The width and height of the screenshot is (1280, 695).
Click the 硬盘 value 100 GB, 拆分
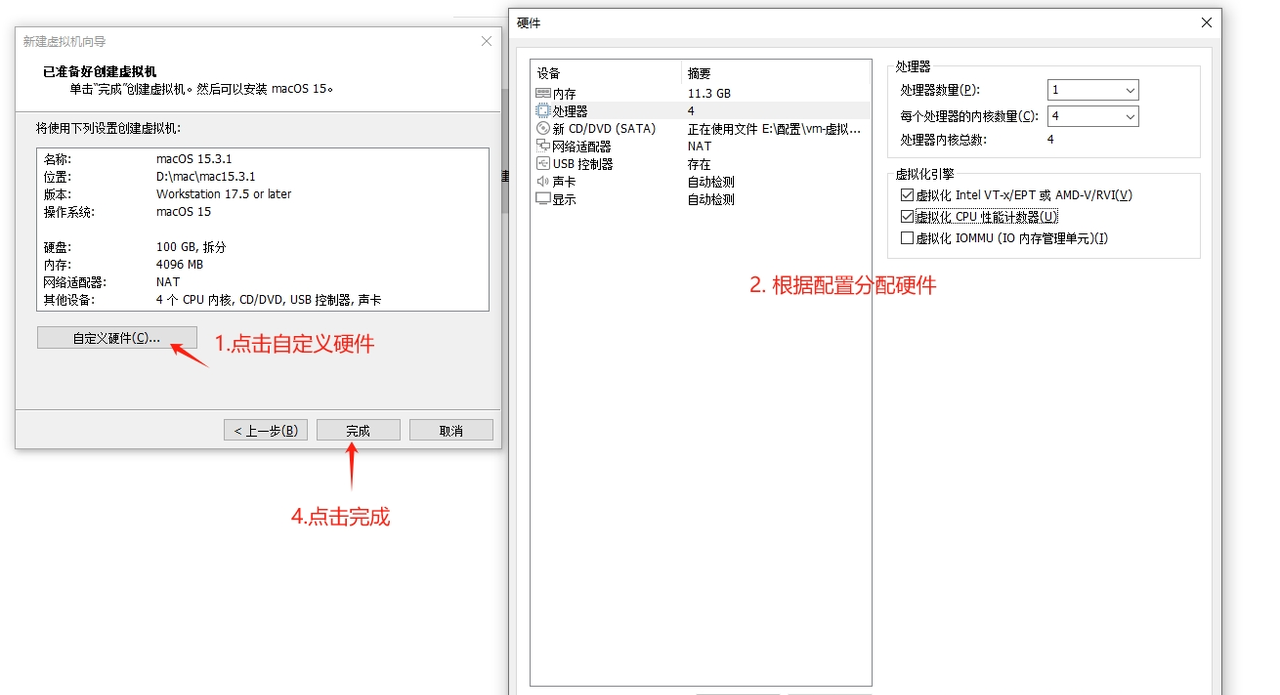pos(190,247)
